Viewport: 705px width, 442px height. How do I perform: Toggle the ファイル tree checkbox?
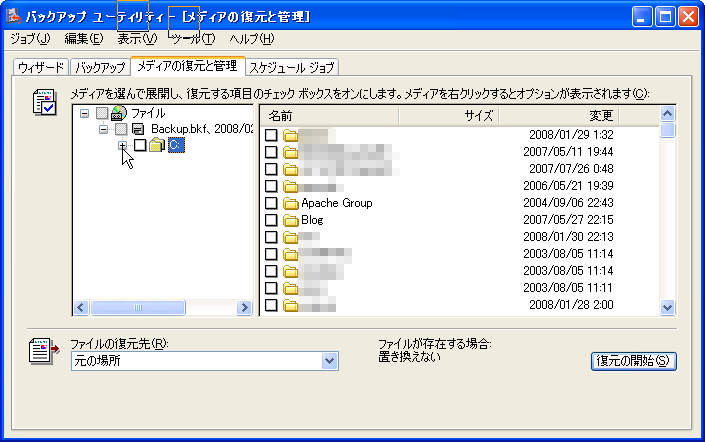(103, 113)
